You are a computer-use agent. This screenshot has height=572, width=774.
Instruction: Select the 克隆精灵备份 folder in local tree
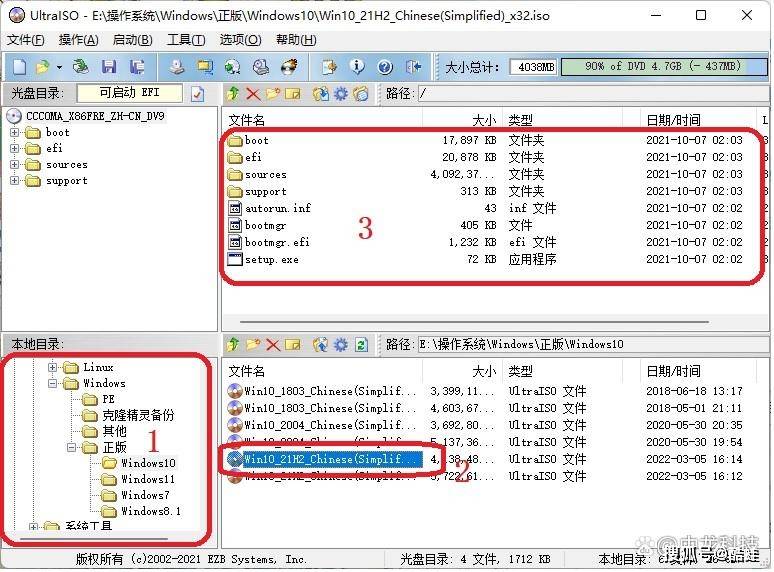click(x=138, y=415)
